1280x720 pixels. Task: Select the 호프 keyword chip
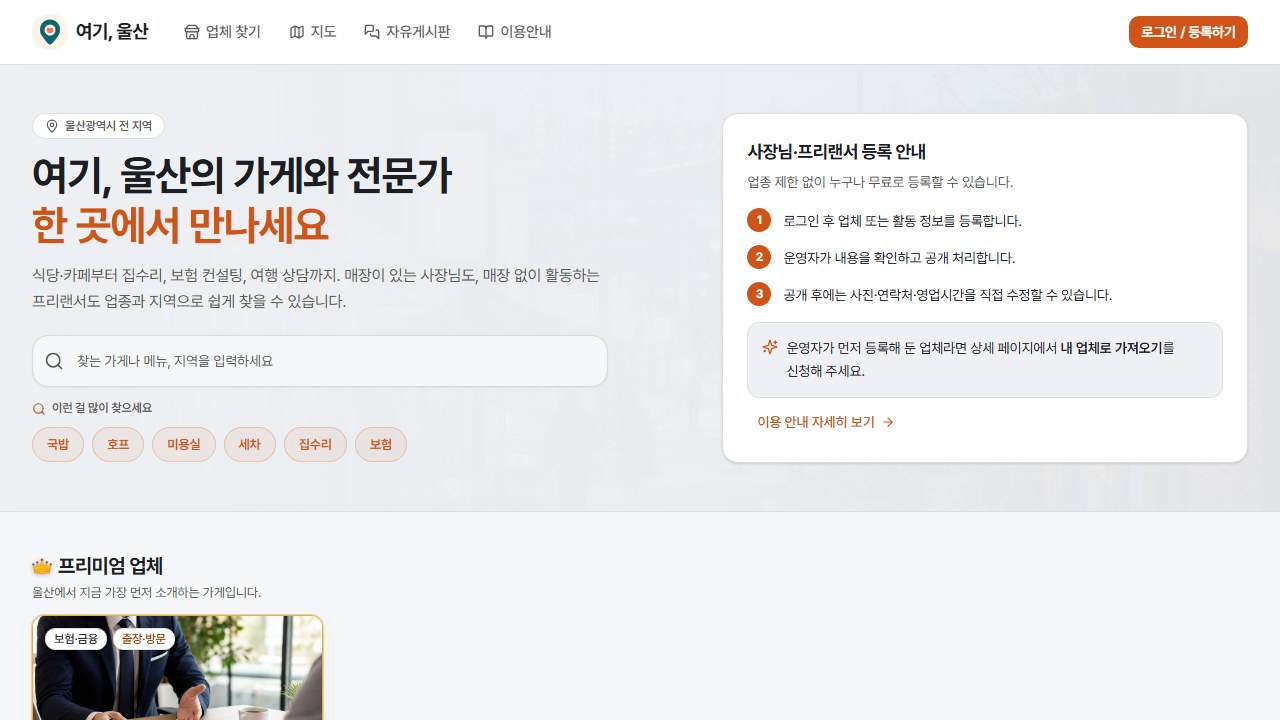pyautogui.click(x=118, y=445)
